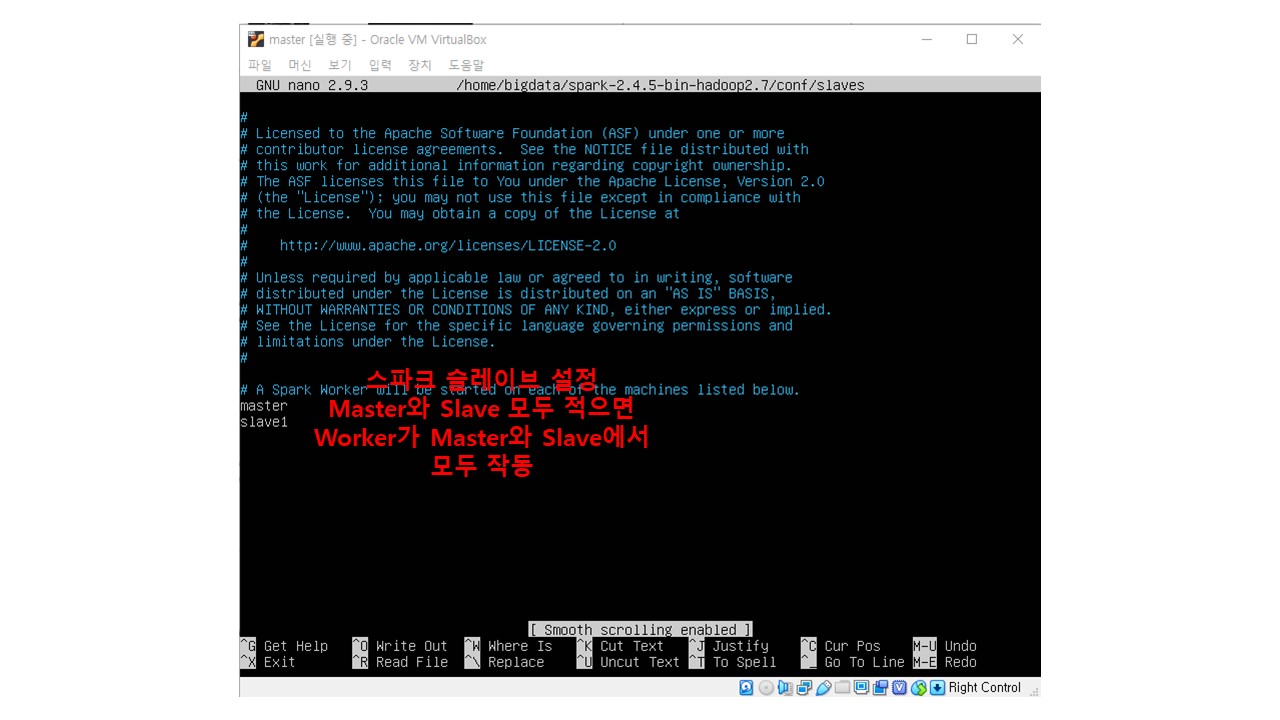This screenshot has height=720, width=1280.
Task: Click the CPU virtualization status icon
Action: pos(899,688)
